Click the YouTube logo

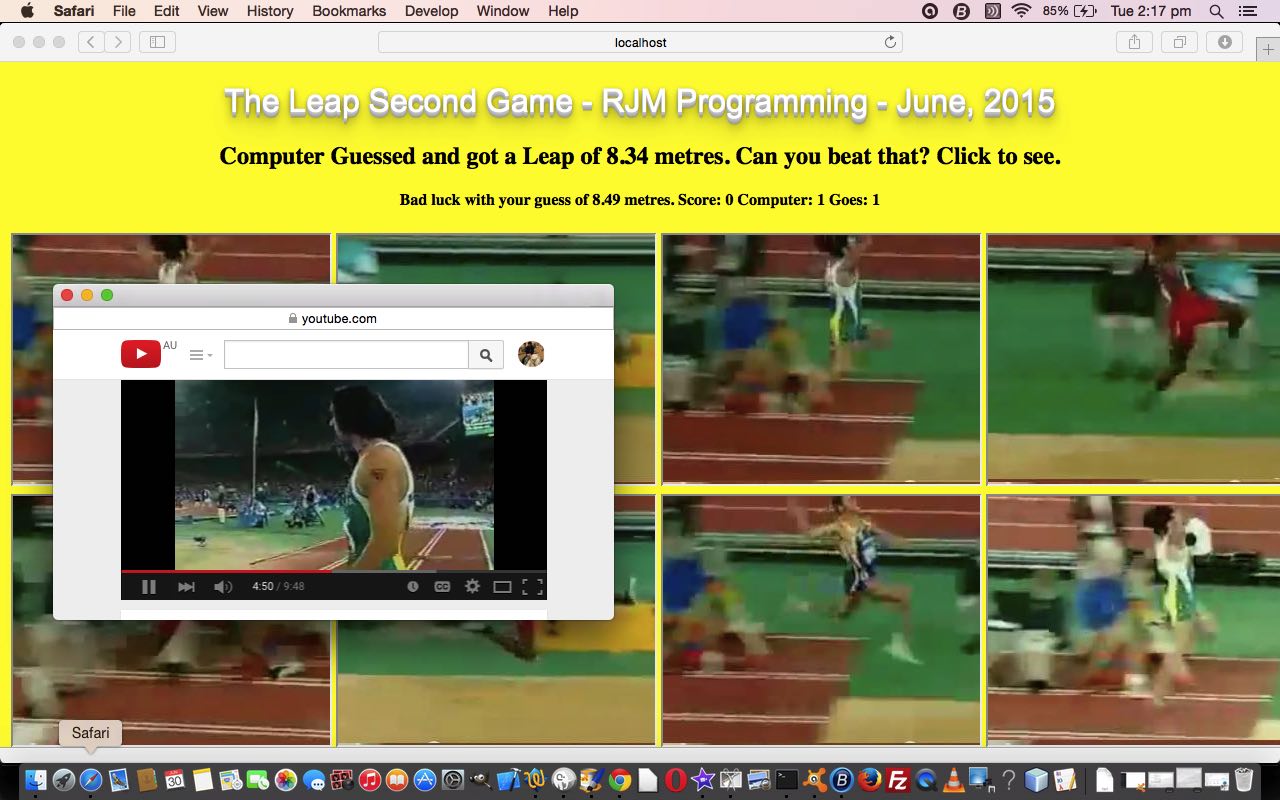tap(141, 354)
